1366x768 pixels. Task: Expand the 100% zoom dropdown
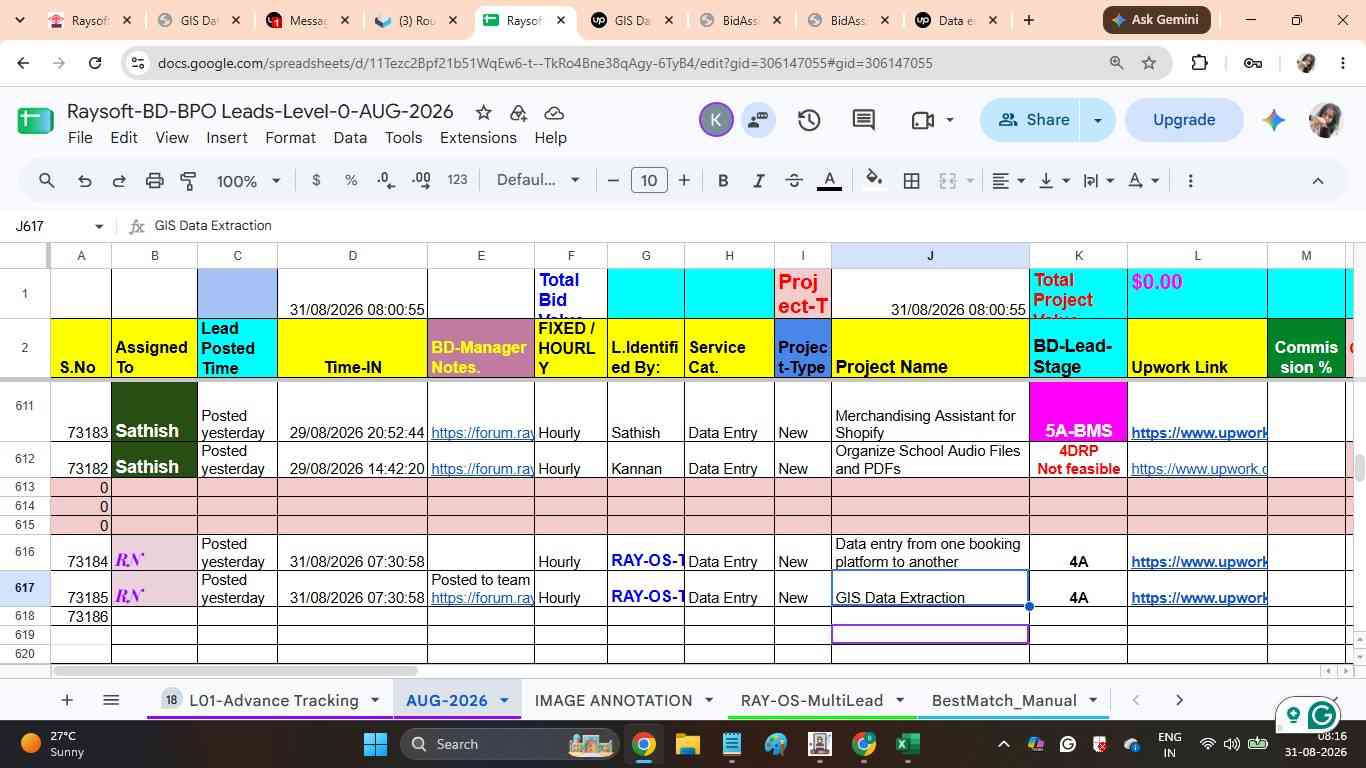[249, 181]
